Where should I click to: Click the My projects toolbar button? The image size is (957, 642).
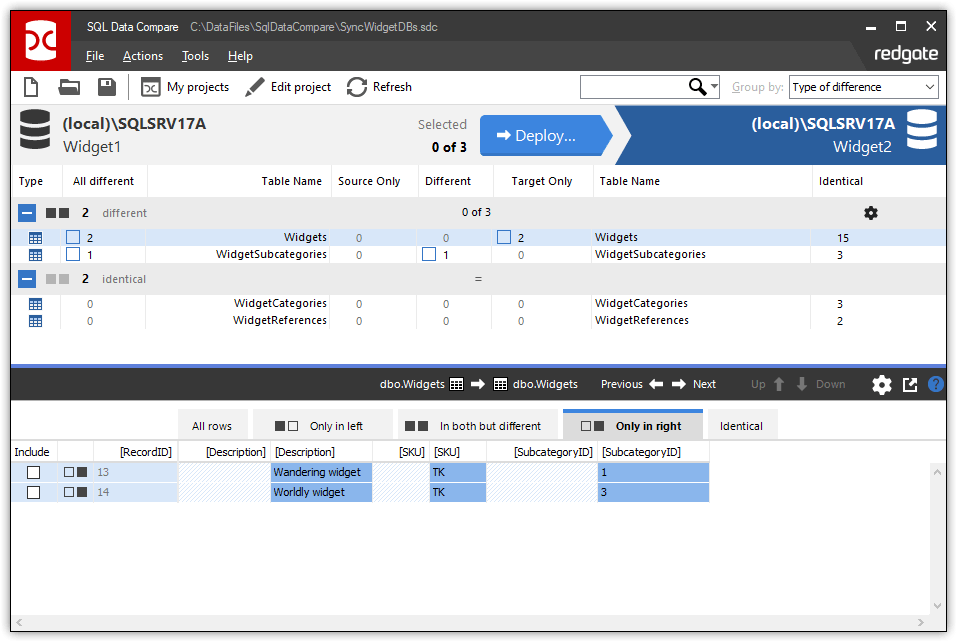tap(185, 87)
